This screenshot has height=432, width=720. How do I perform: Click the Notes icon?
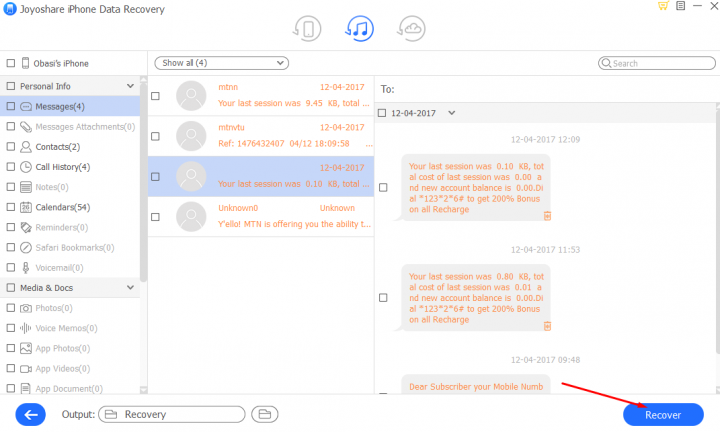point(26,187)
